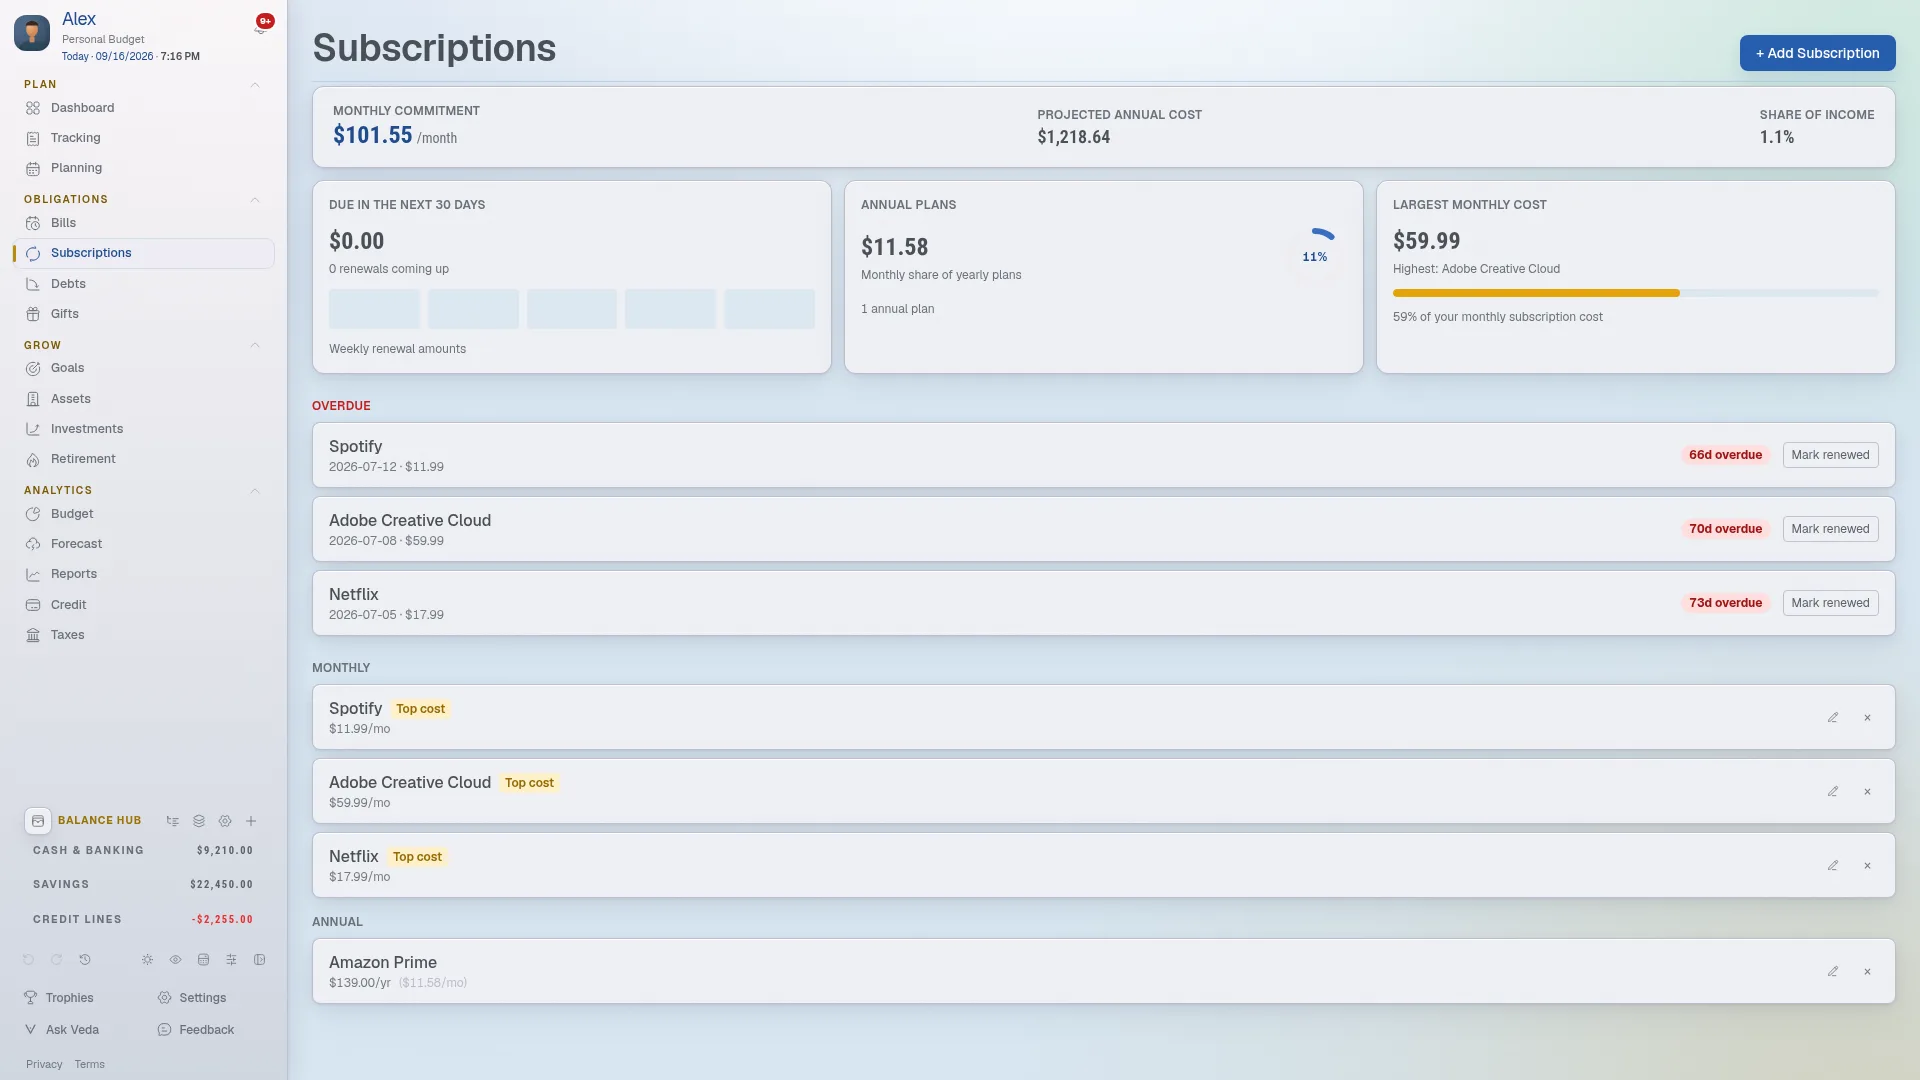
Task: Remove the Amazon Prime annual subscription
Action: point(1867,972)
